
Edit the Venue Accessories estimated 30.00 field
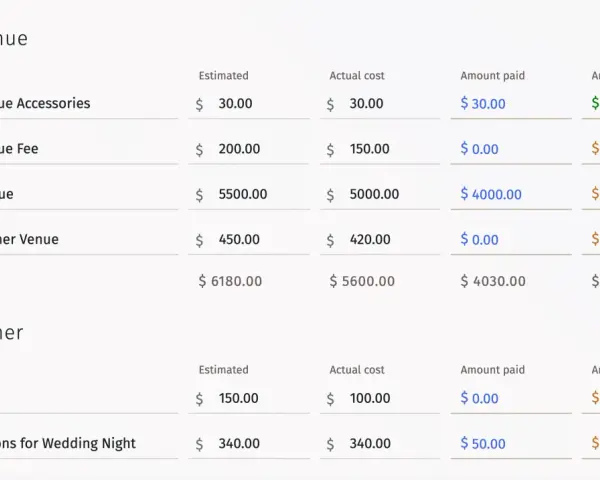[x=249, y=104]
